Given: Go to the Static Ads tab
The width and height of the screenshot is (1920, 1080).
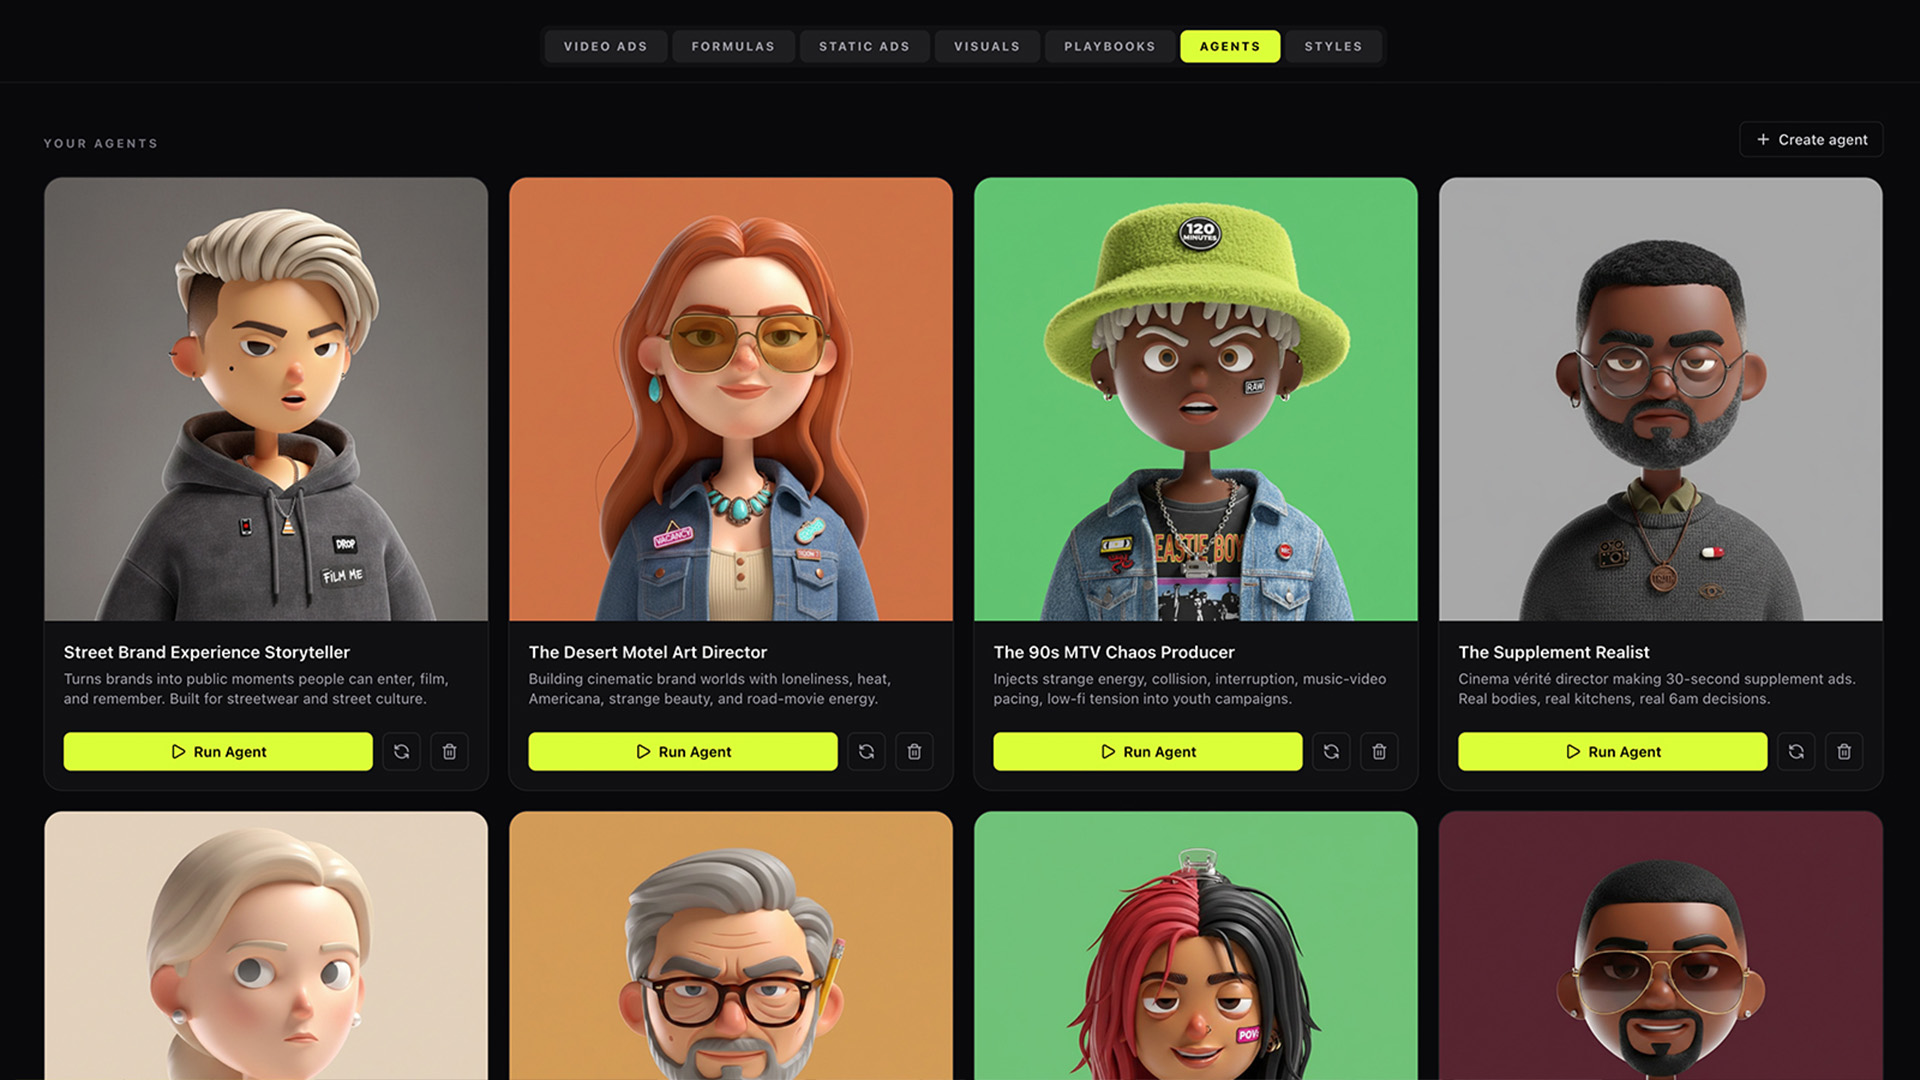Looking at the screenshot, I should (x=864, y=46).
